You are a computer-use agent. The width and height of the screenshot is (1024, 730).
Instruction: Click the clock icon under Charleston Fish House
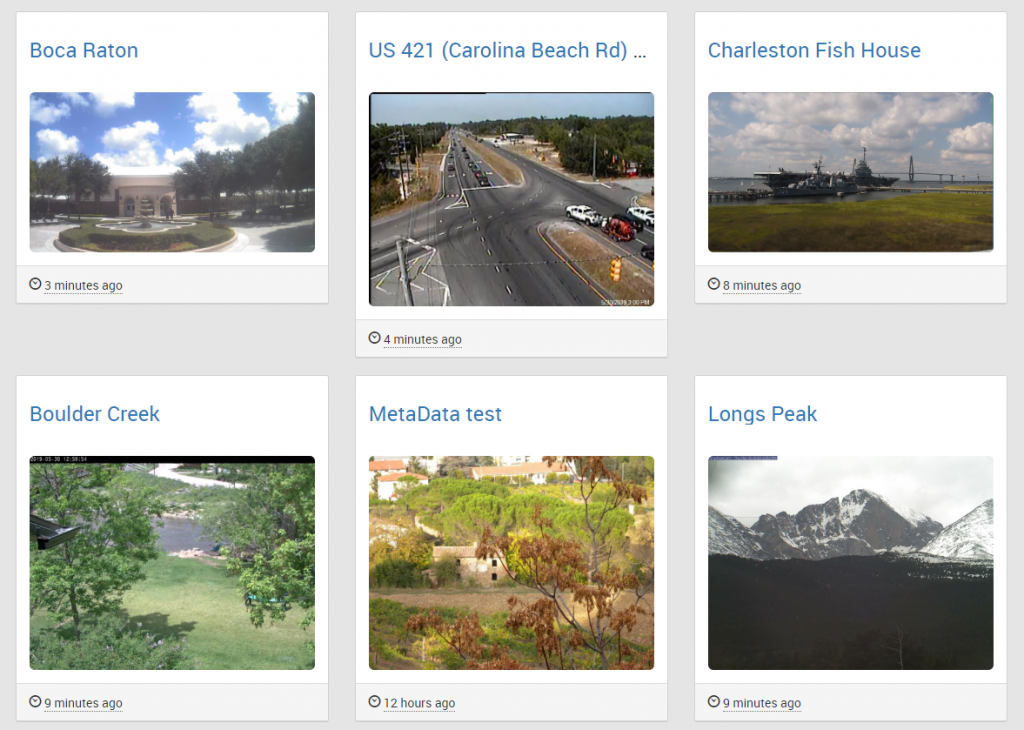714,284
